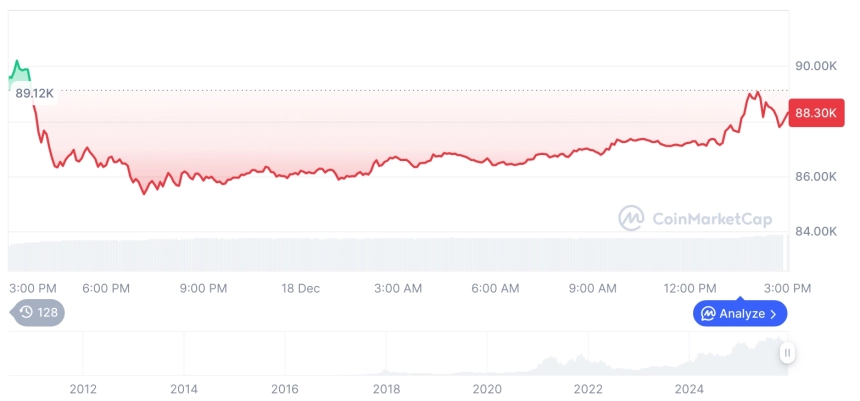Select year 2022 on the overview timeline

588,389
